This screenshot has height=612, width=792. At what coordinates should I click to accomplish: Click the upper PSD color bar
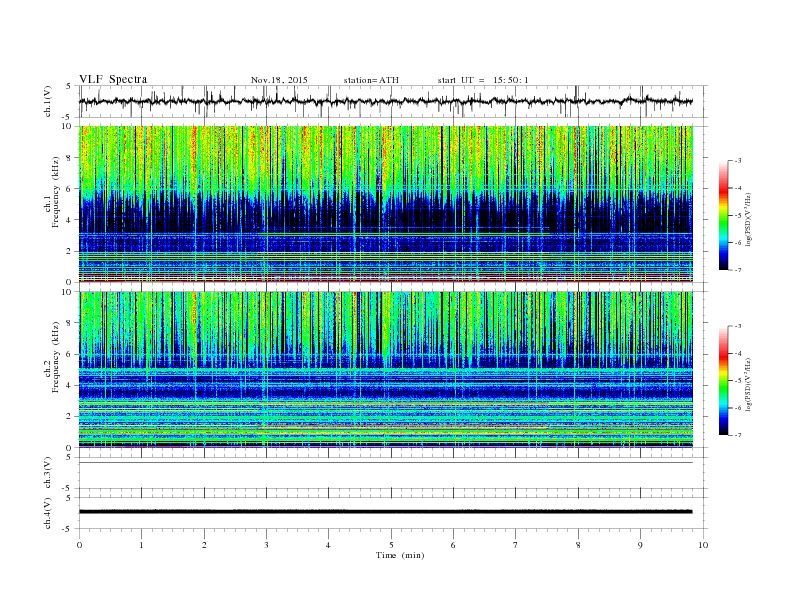coord(724,216)
